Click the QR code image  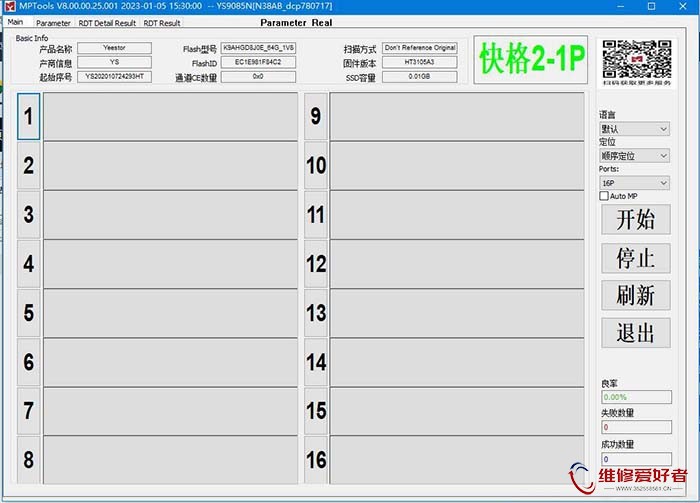(634, 64)
